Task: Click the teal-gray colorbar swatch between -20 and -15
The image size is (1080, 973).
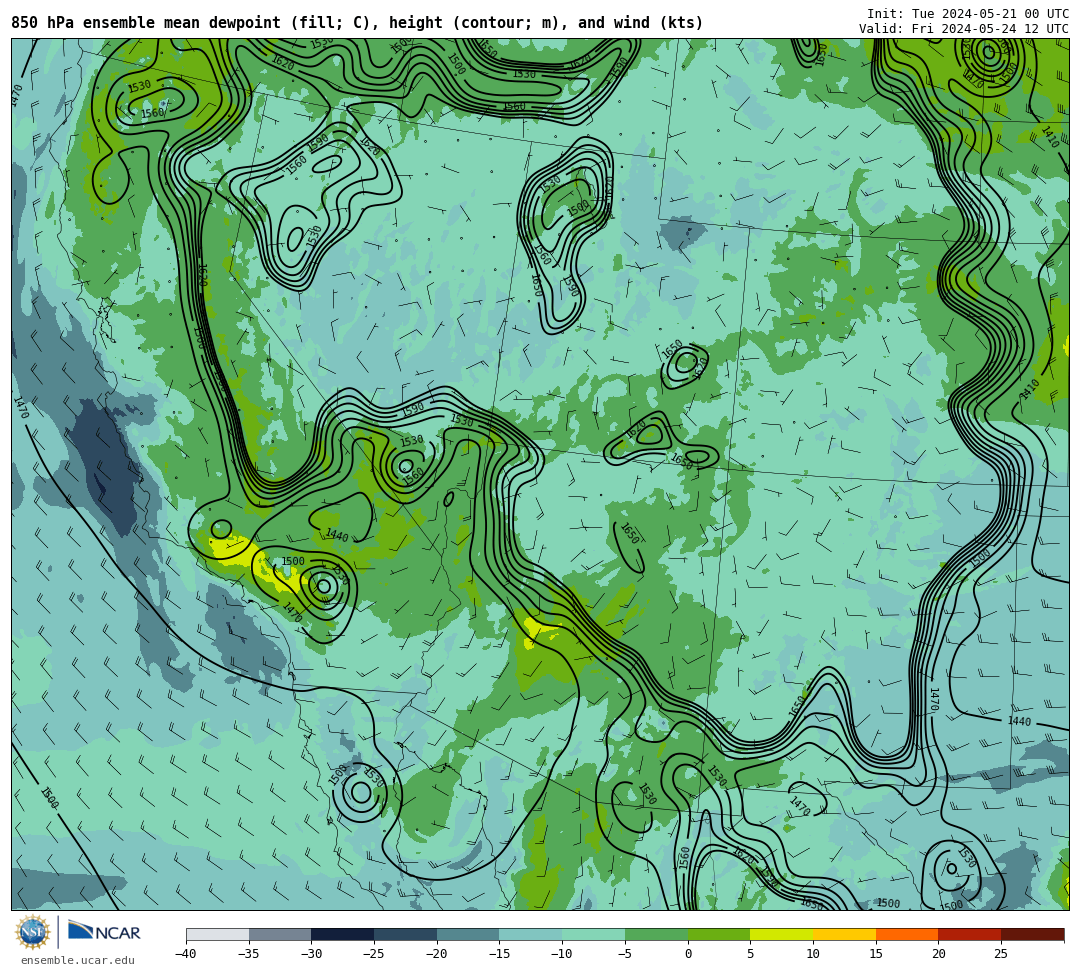Action: (x=468, y=934)
